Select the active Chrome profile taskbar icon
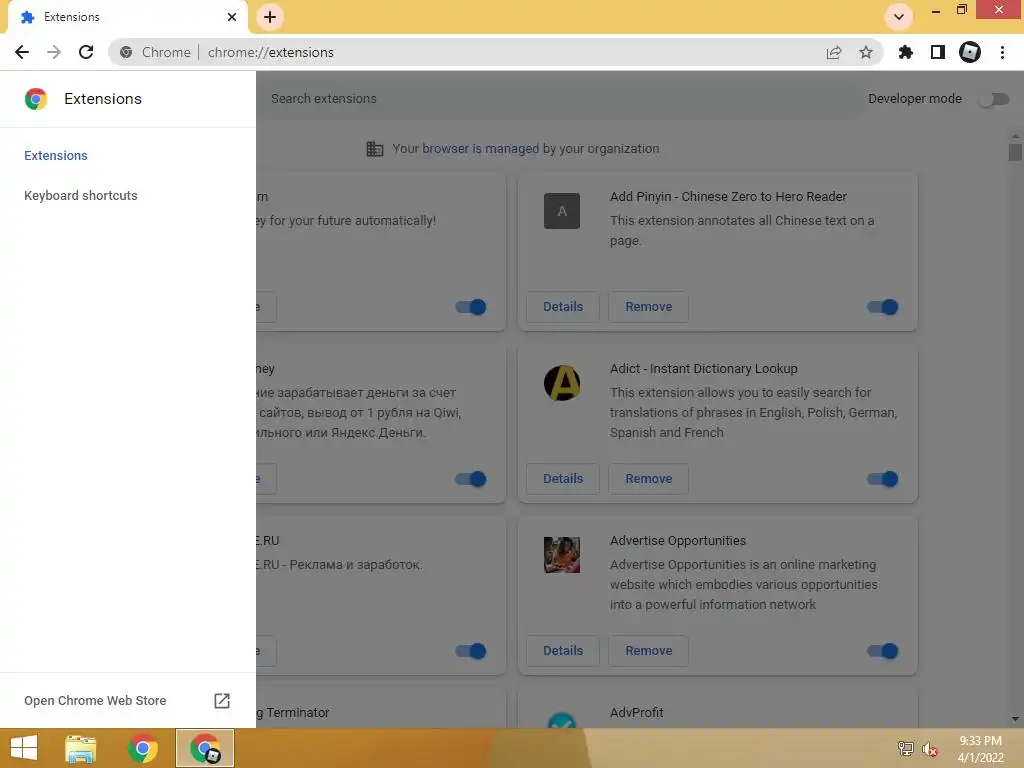This screenshot has width=1024, height=768. click(205, 748)
